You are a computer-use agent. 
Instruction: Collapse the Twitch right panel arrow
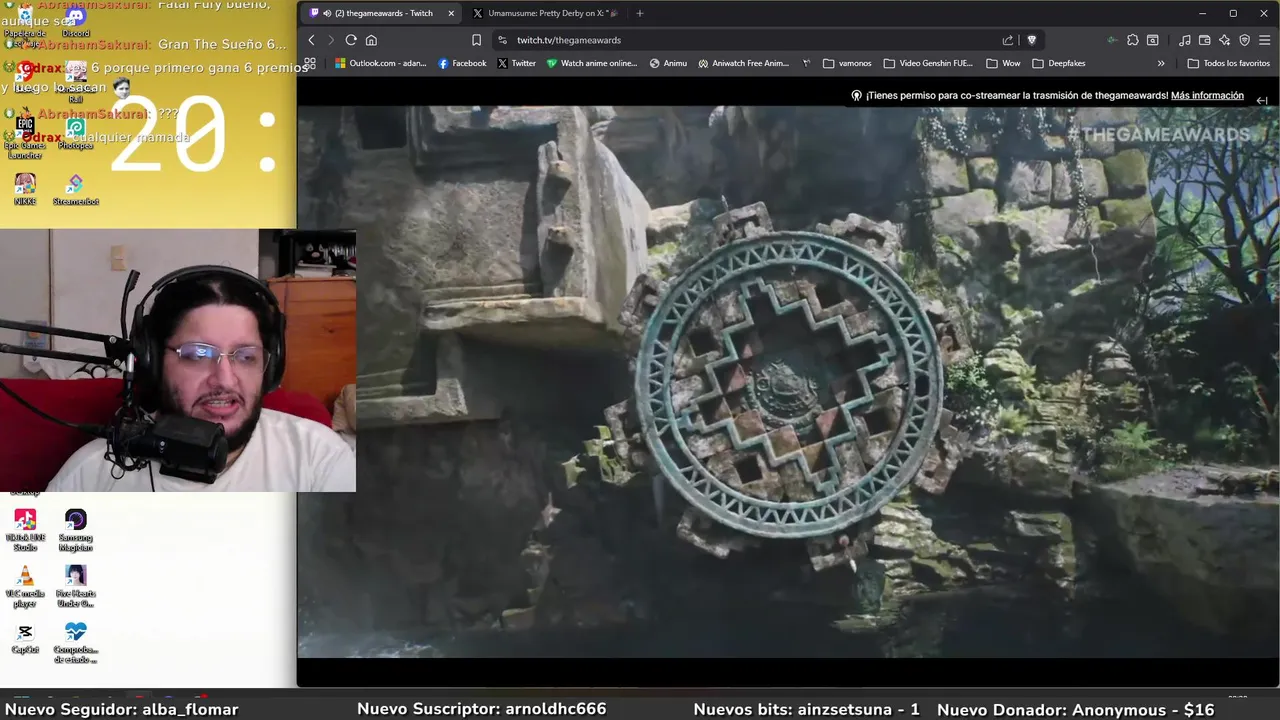(1262, 100)
